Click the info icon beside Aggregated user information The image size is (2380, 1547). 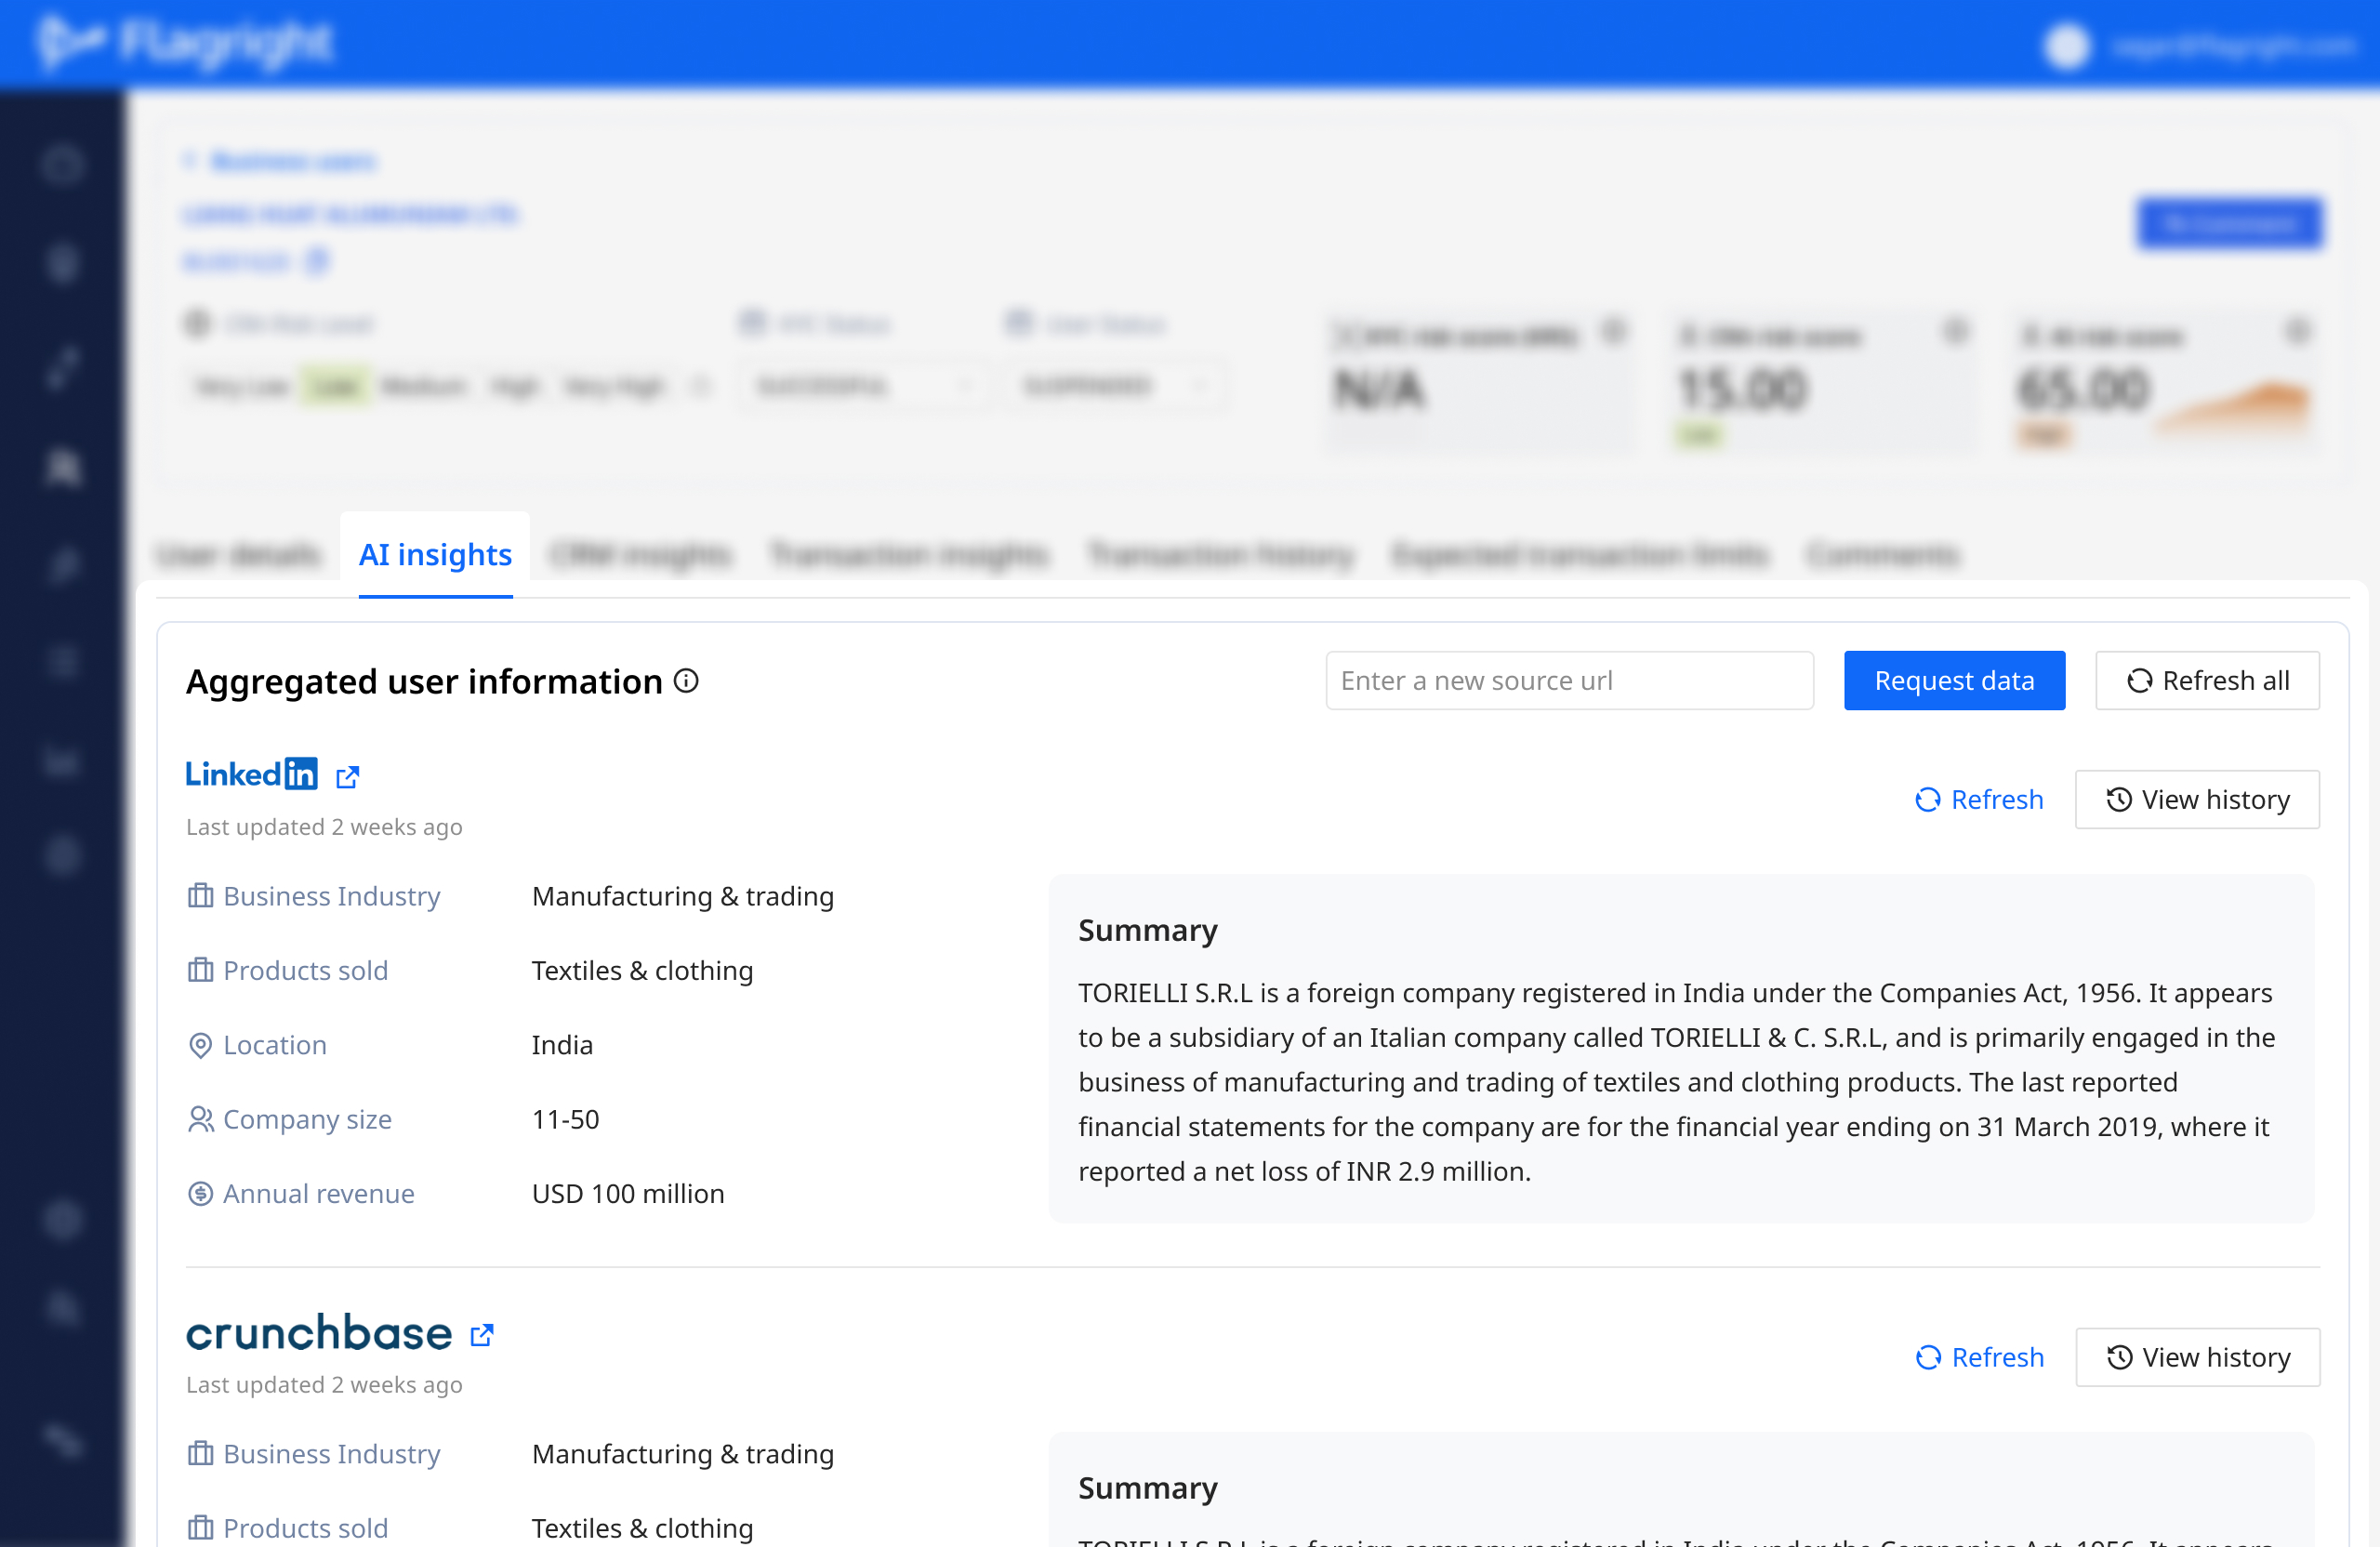click(x=687, y=681)
